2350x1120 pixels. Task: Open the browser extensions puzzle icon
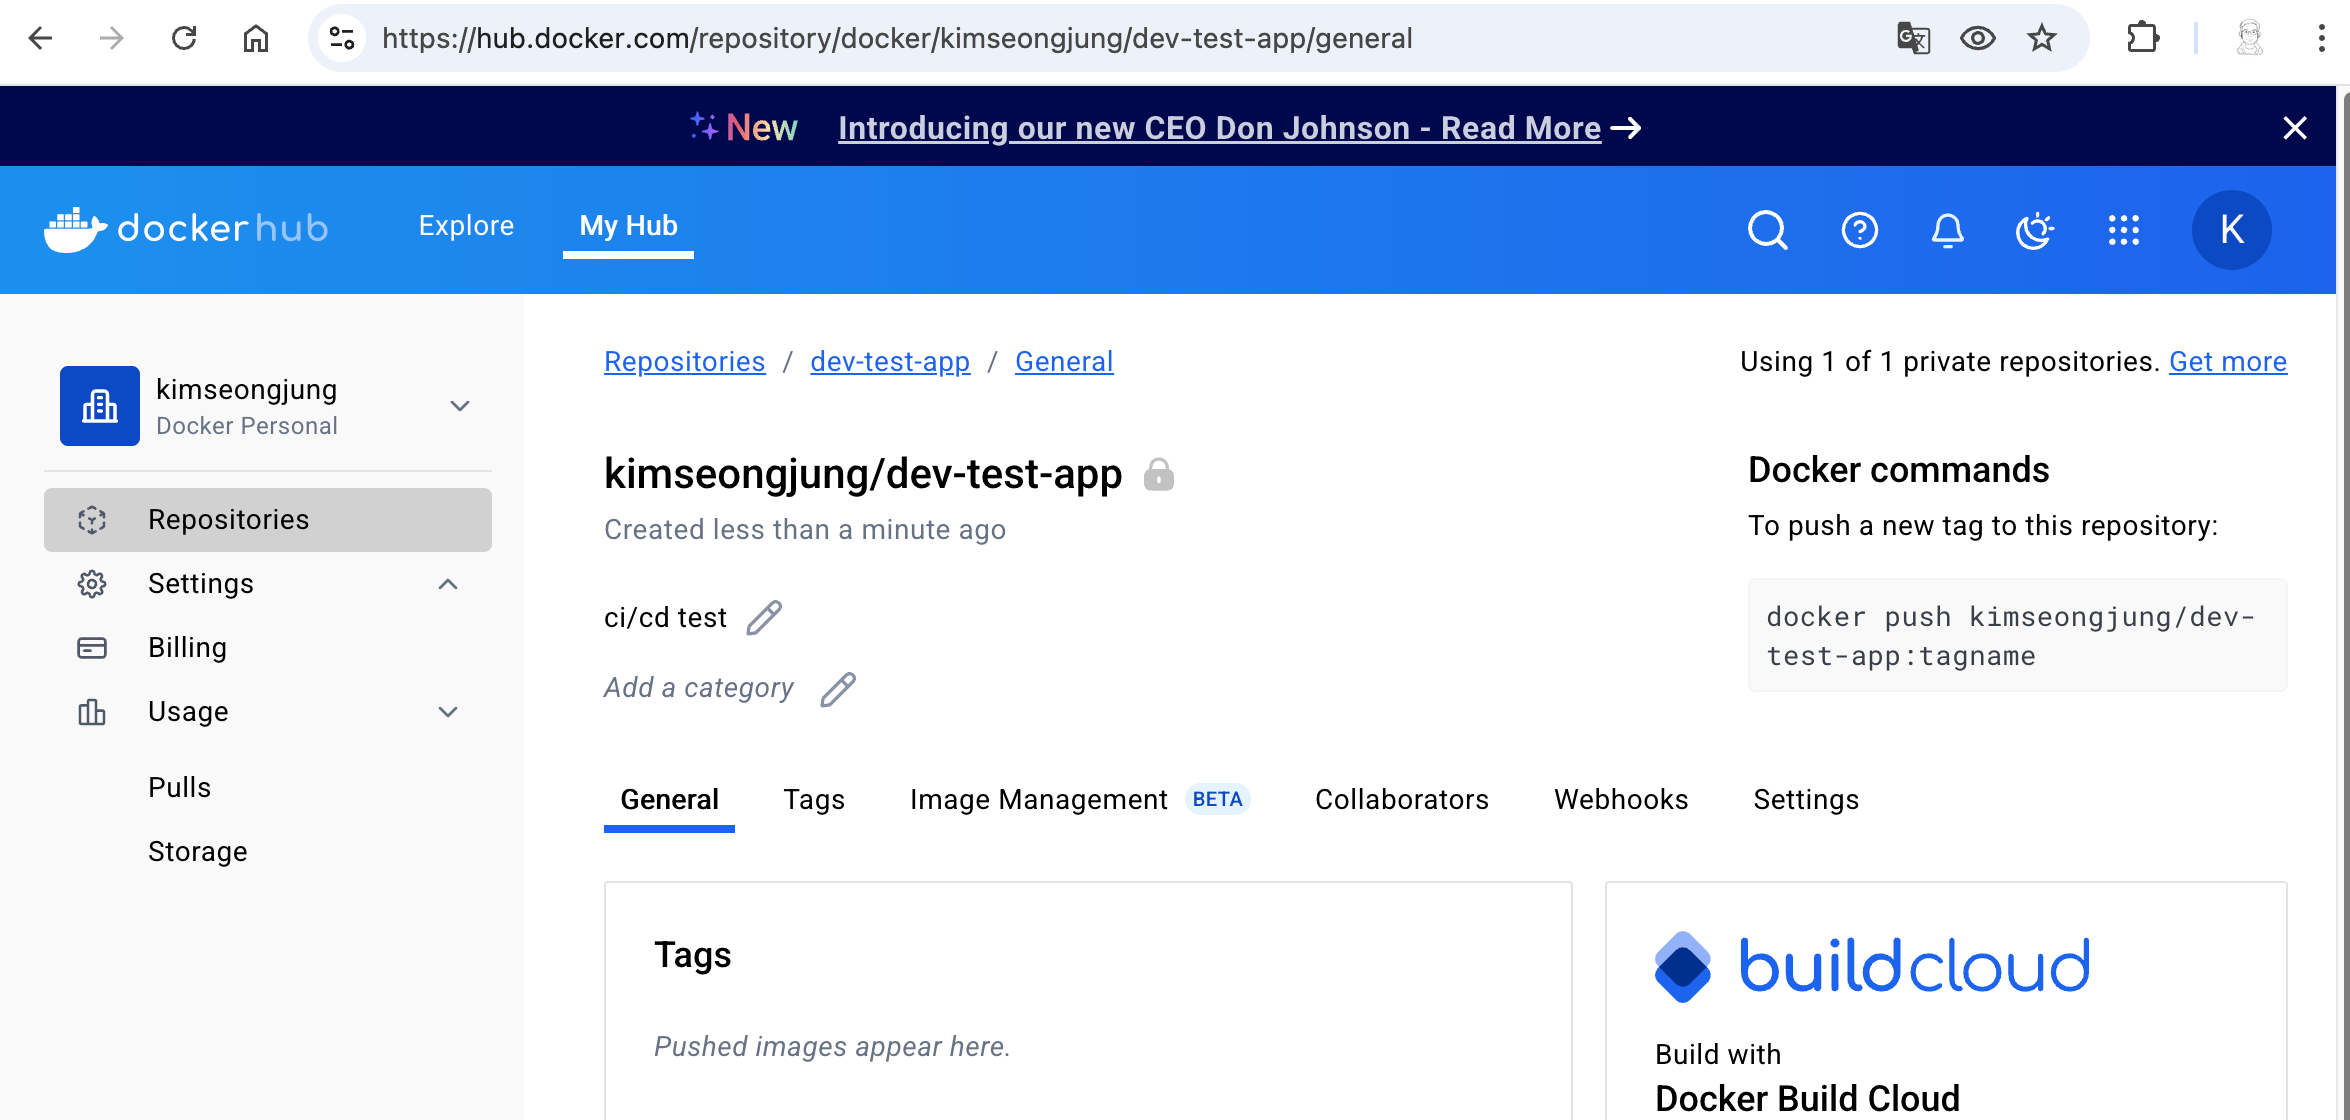[x=2142, y=39]
